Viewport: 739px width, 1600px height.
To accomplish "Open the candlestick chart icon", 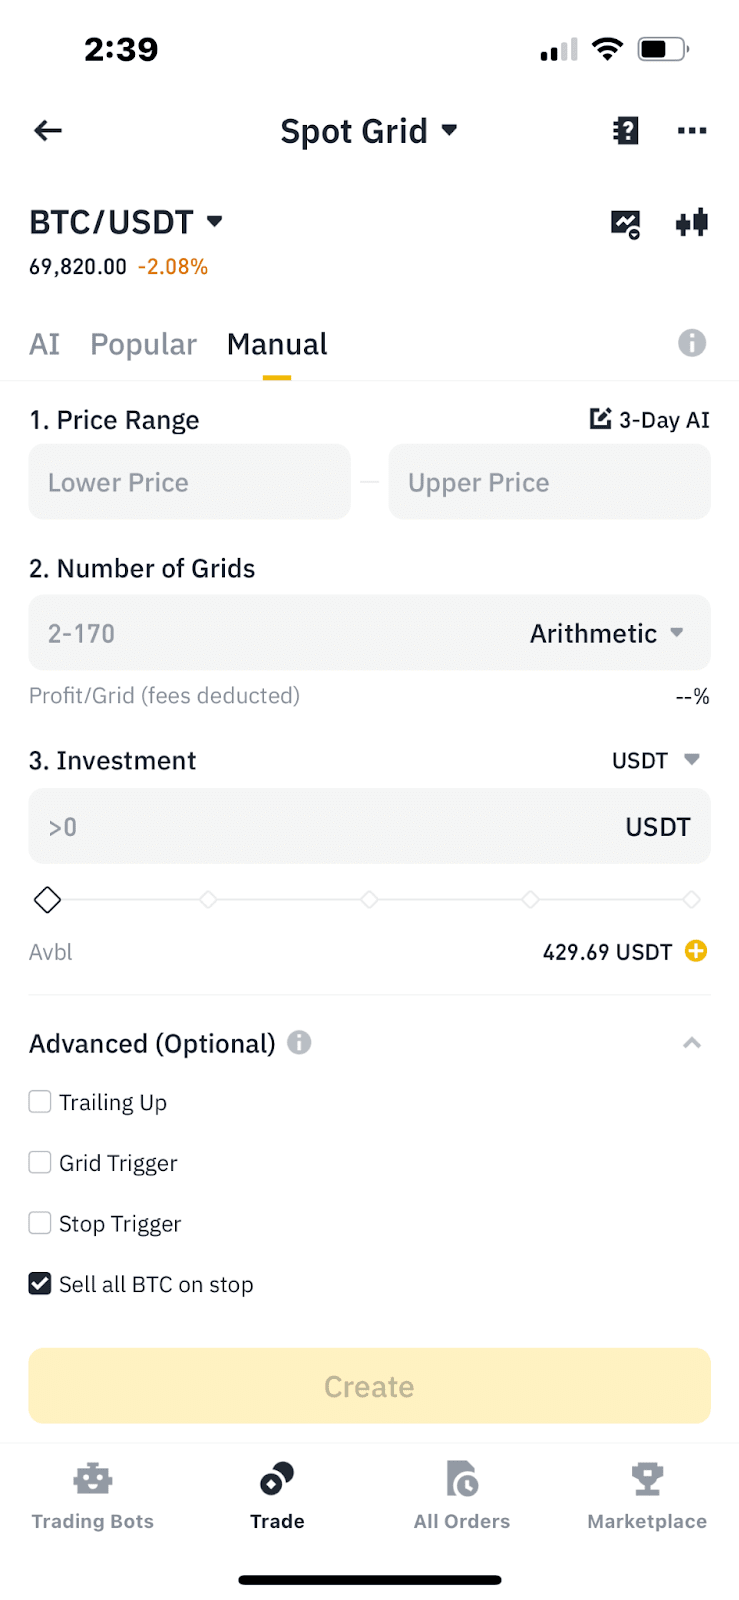I will pyautogui.click(x=691, y=223).
